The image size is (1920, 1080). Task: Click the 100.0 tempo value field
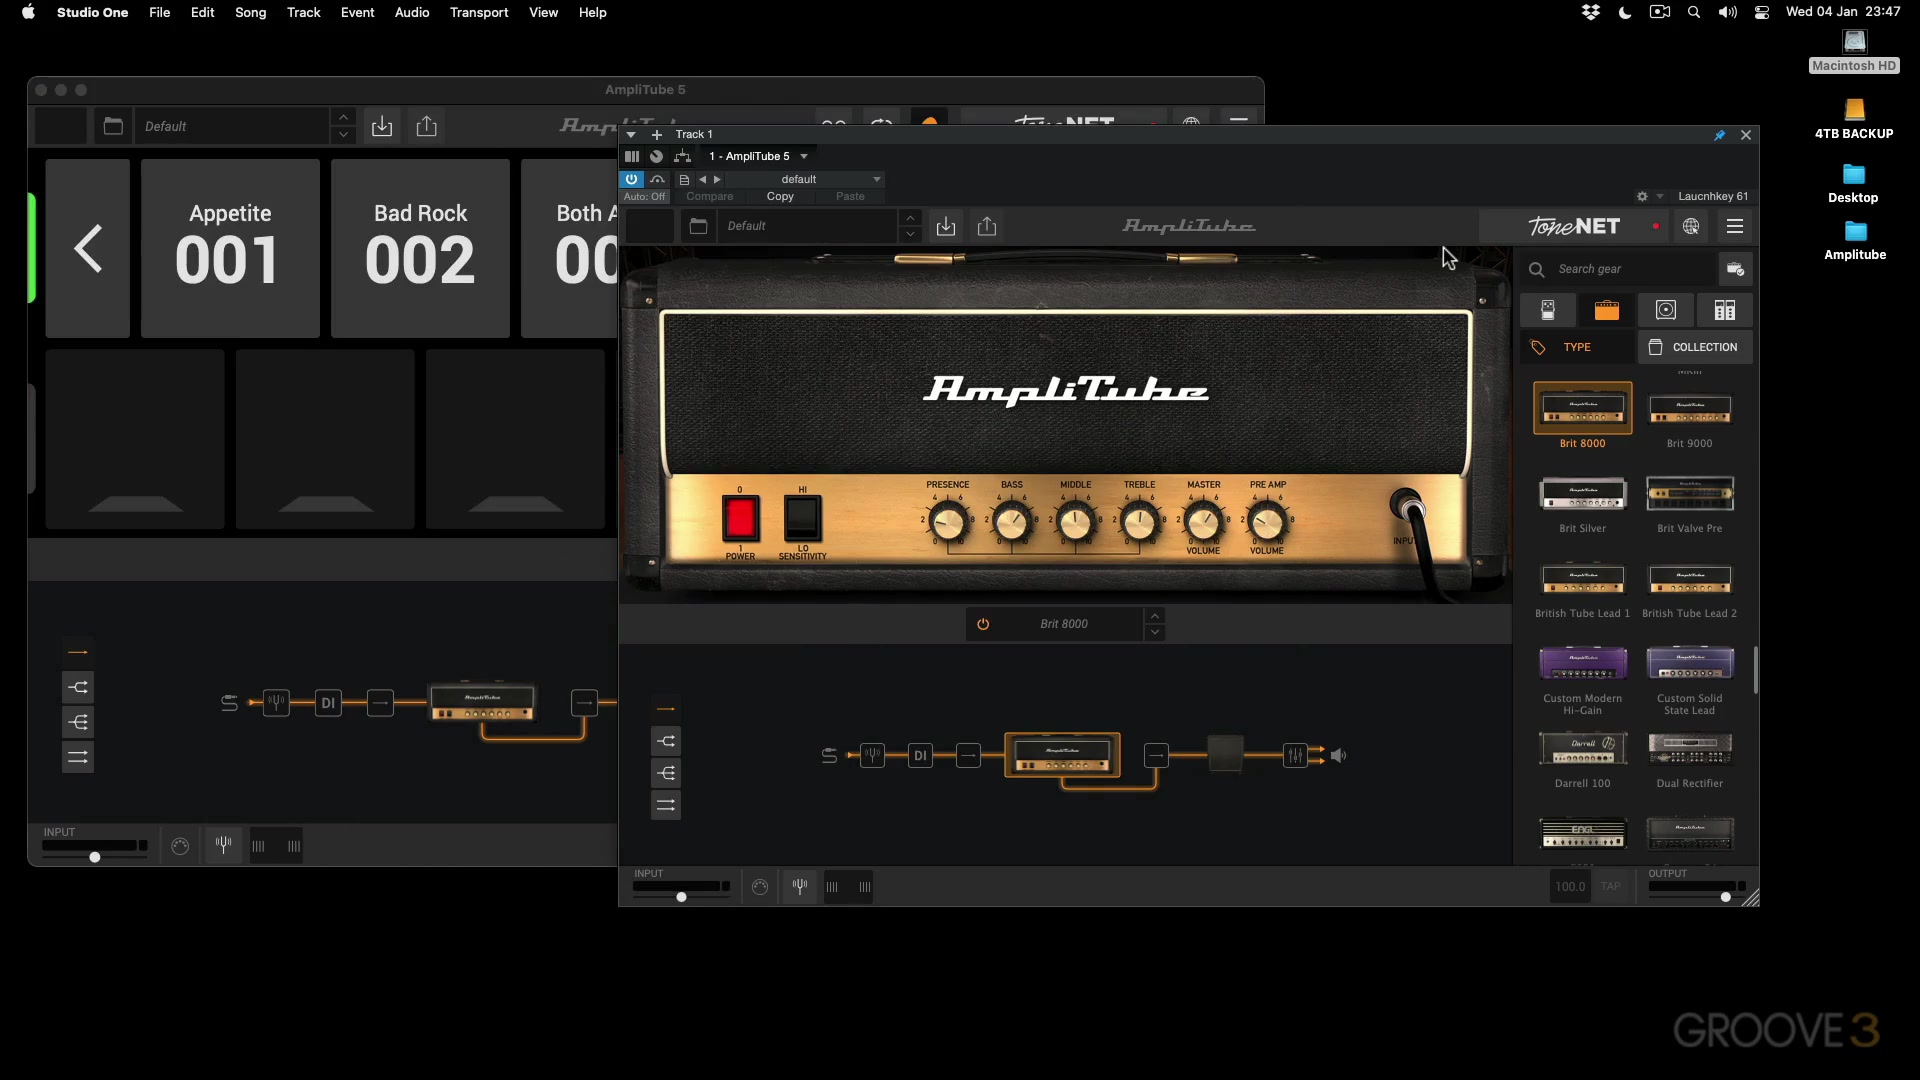point(1570,886)
